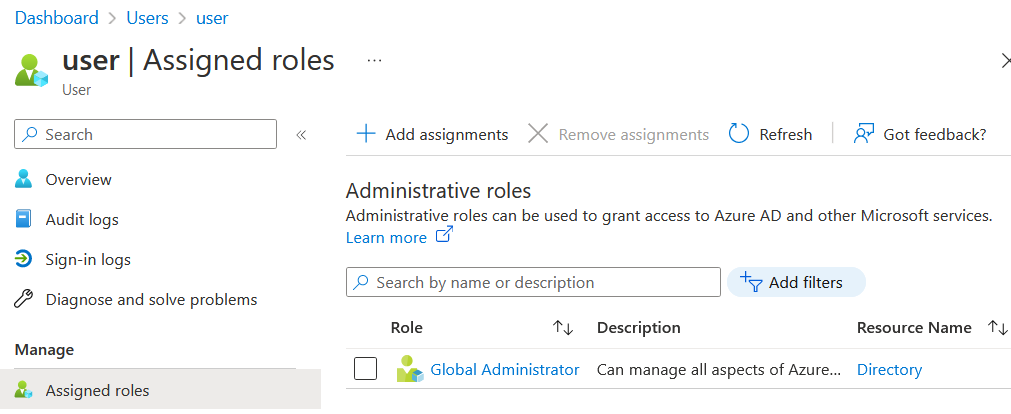This screenshot has height=414, width=1011.
Task: Click the user avatar icon in header
Action: pos(32,70)
